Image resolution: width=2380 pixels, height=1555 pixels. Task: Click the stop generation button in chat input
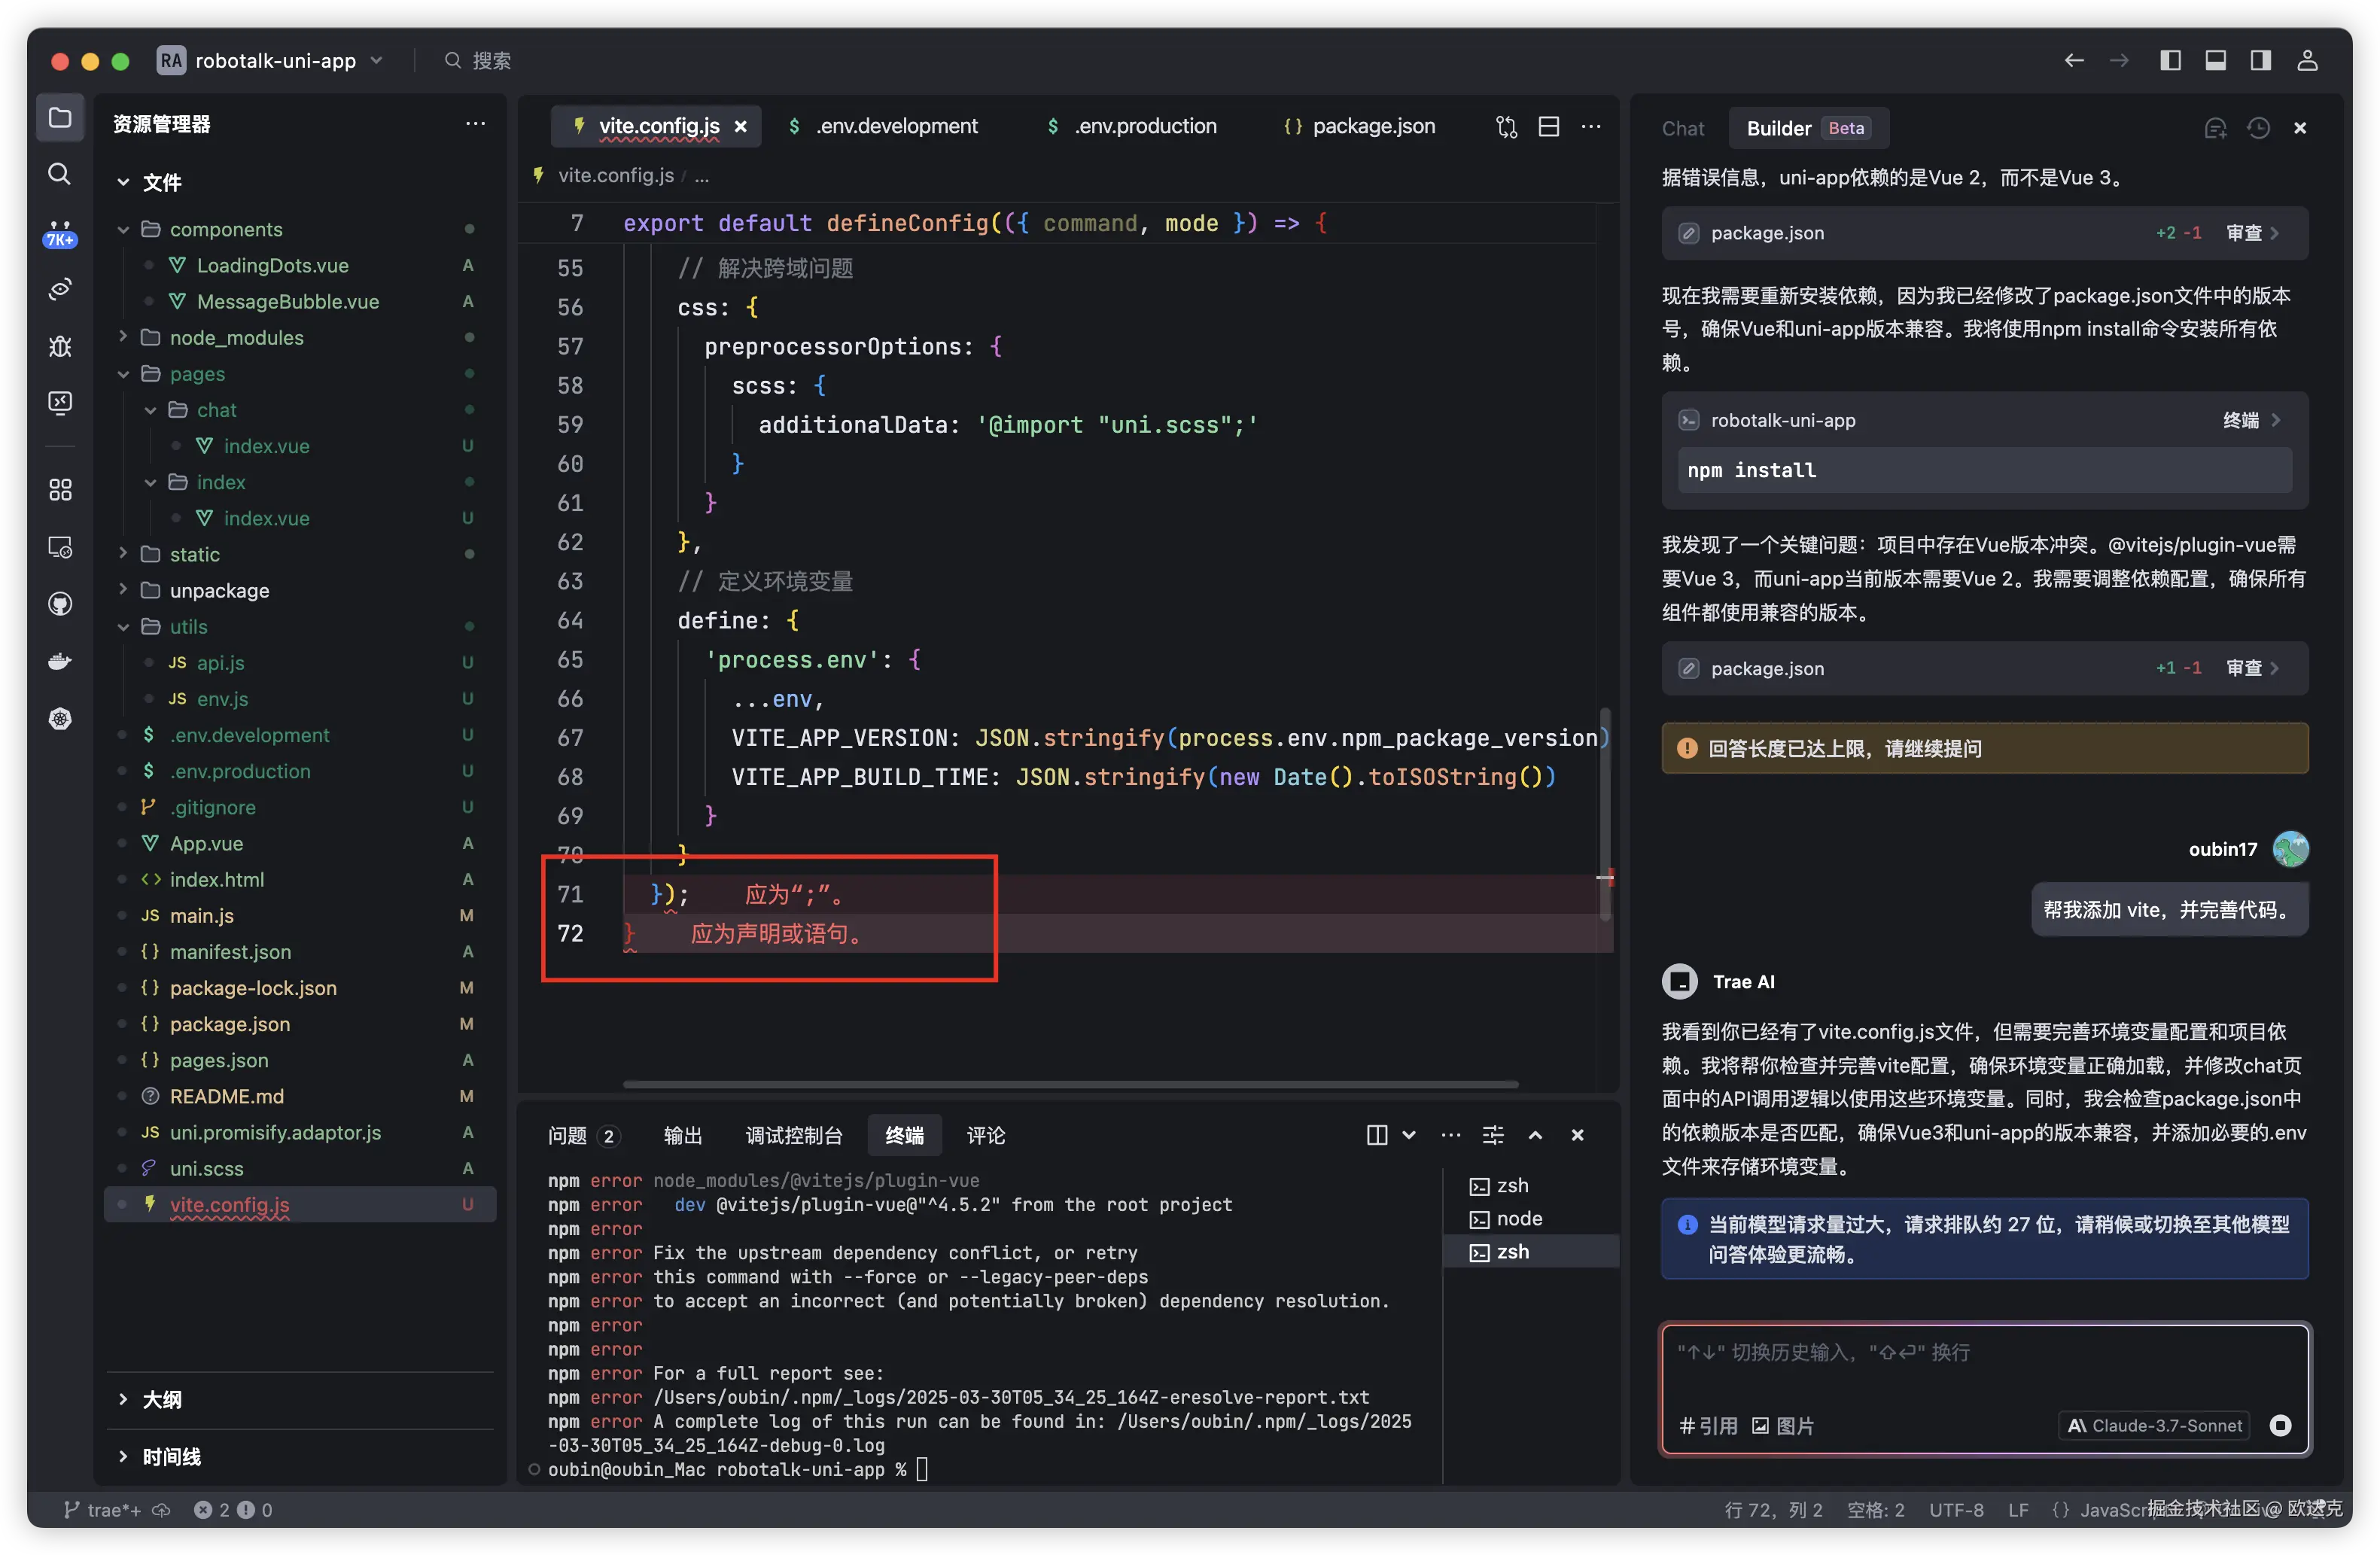[2280, 1425]
